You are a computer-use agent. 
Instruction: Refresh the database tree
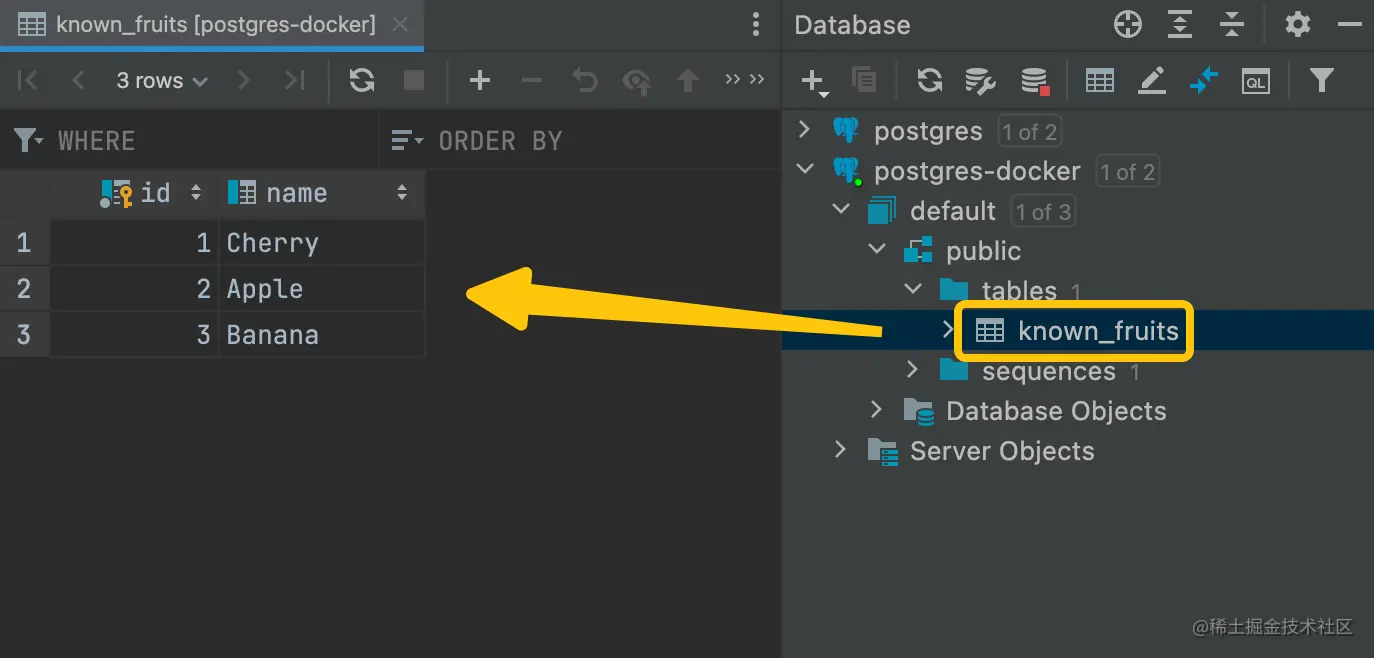pos(930,80)
